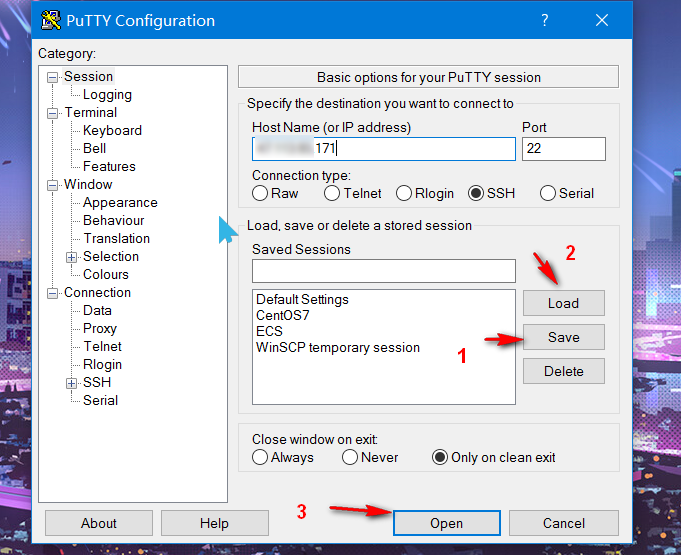Open the Selection category
The image size is (681, 555).
tap(111, 257)
